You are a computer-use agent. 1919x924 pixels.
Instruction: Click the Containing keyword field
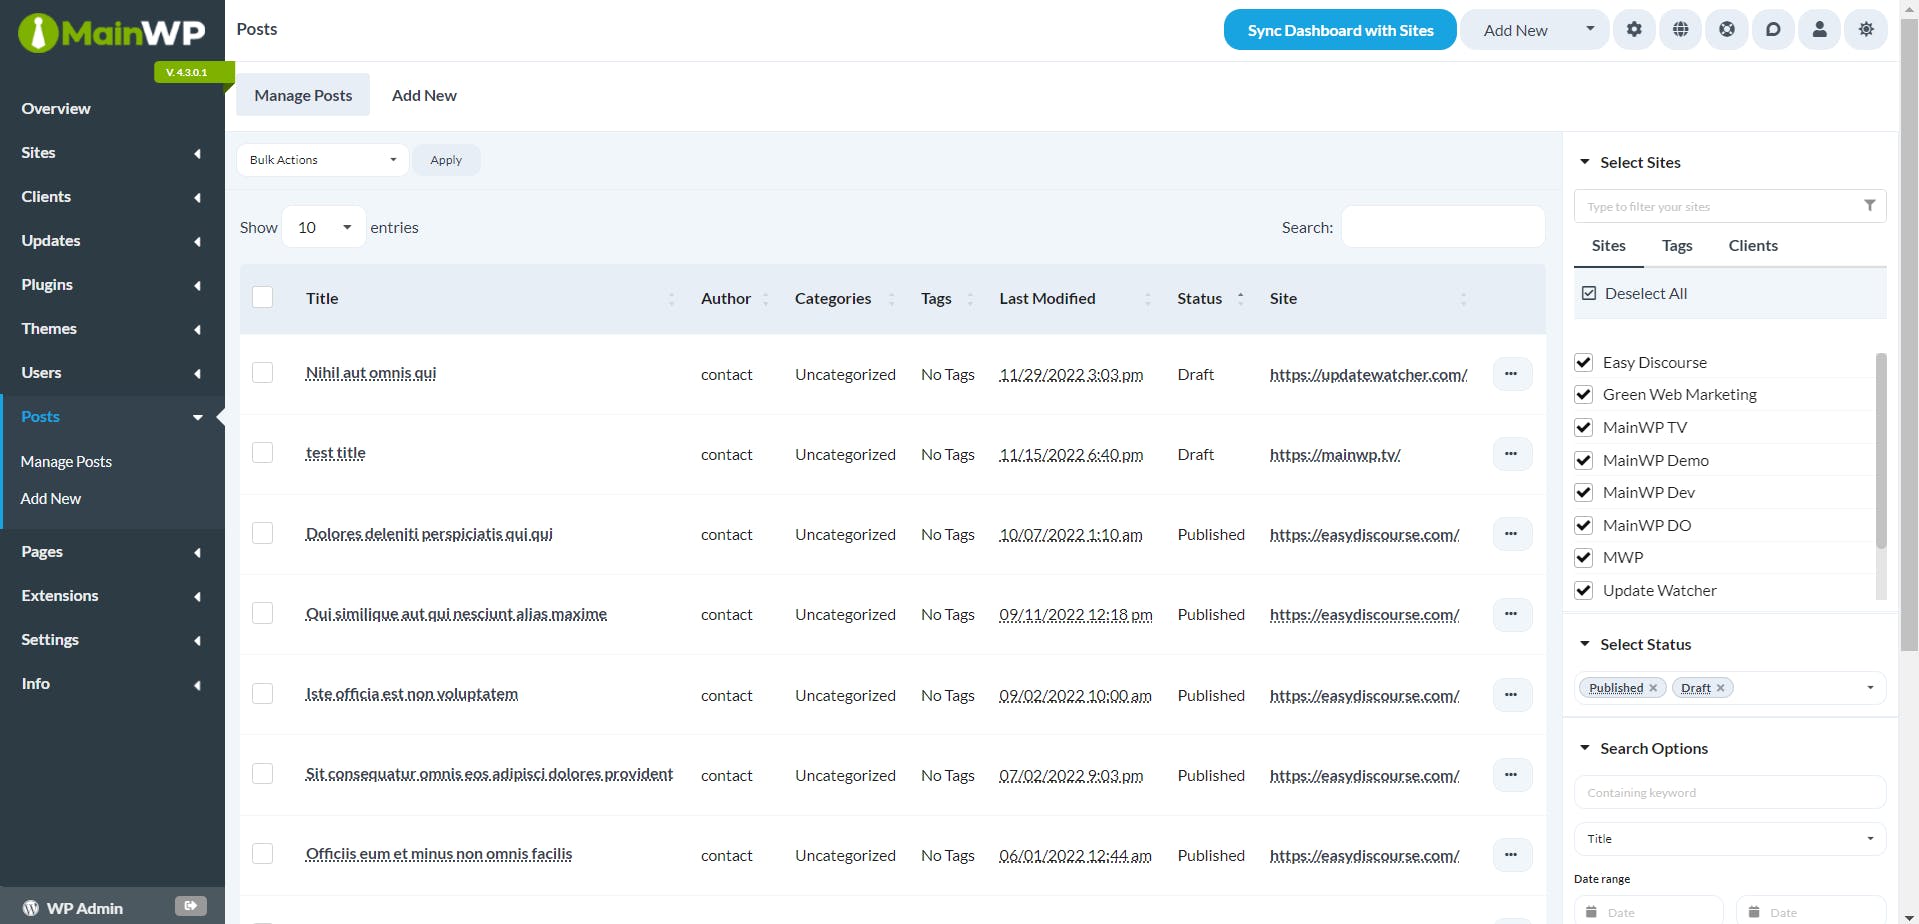pos(1730,793)
